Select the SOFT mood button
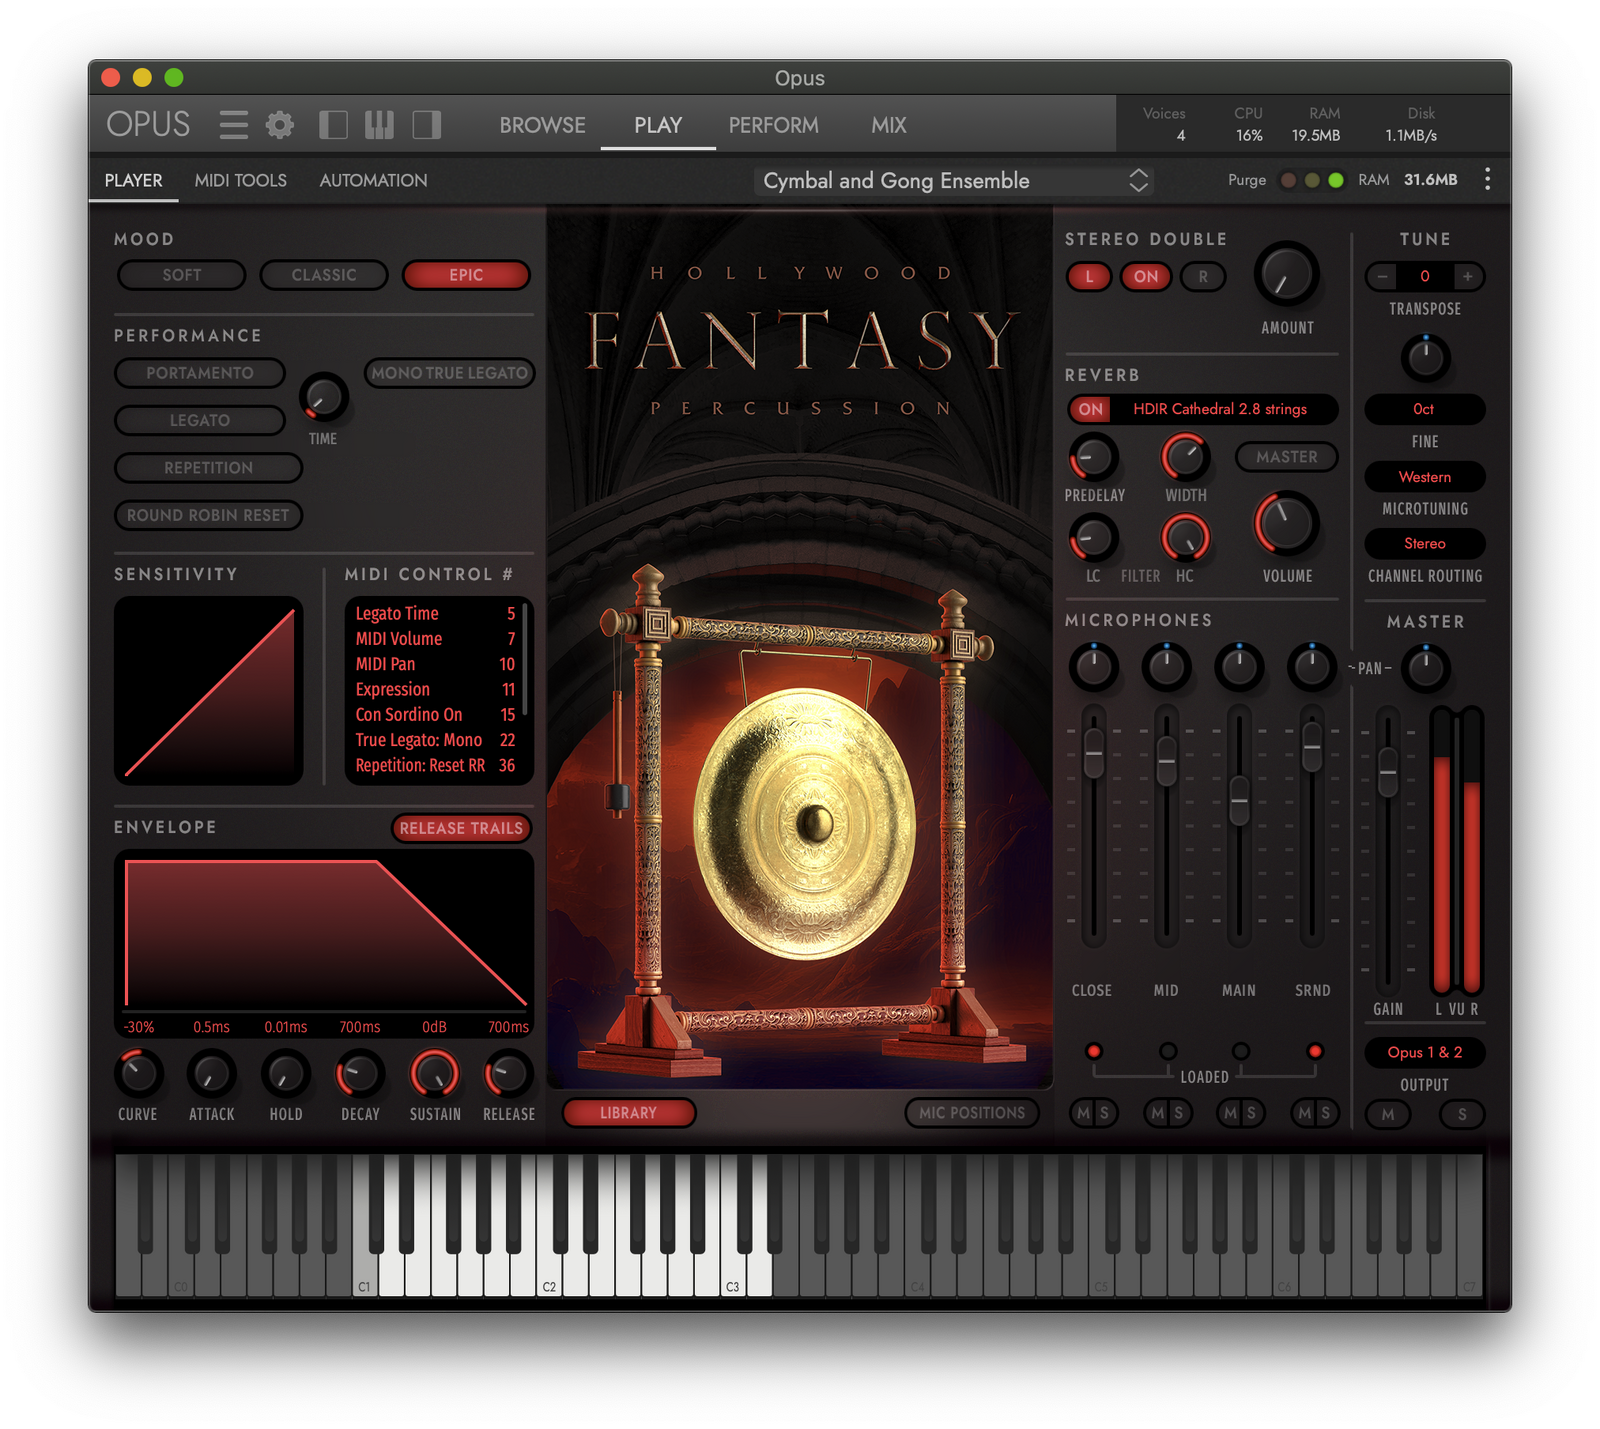The height and width of the screenshot is (1429, 1600). tap(182, 275)
